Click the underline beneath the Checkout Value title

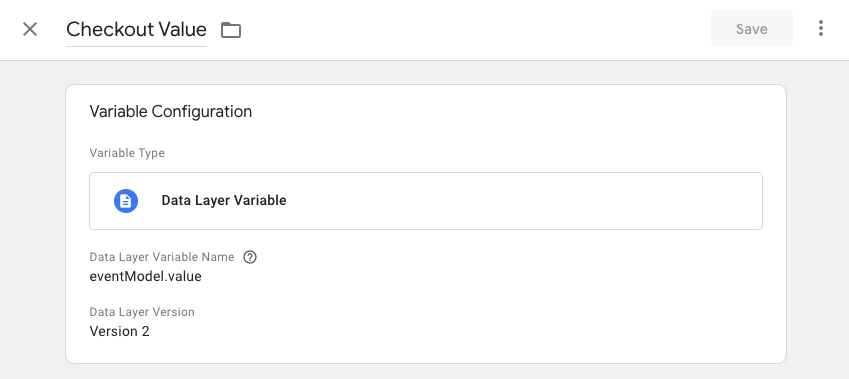coord(136,46)
